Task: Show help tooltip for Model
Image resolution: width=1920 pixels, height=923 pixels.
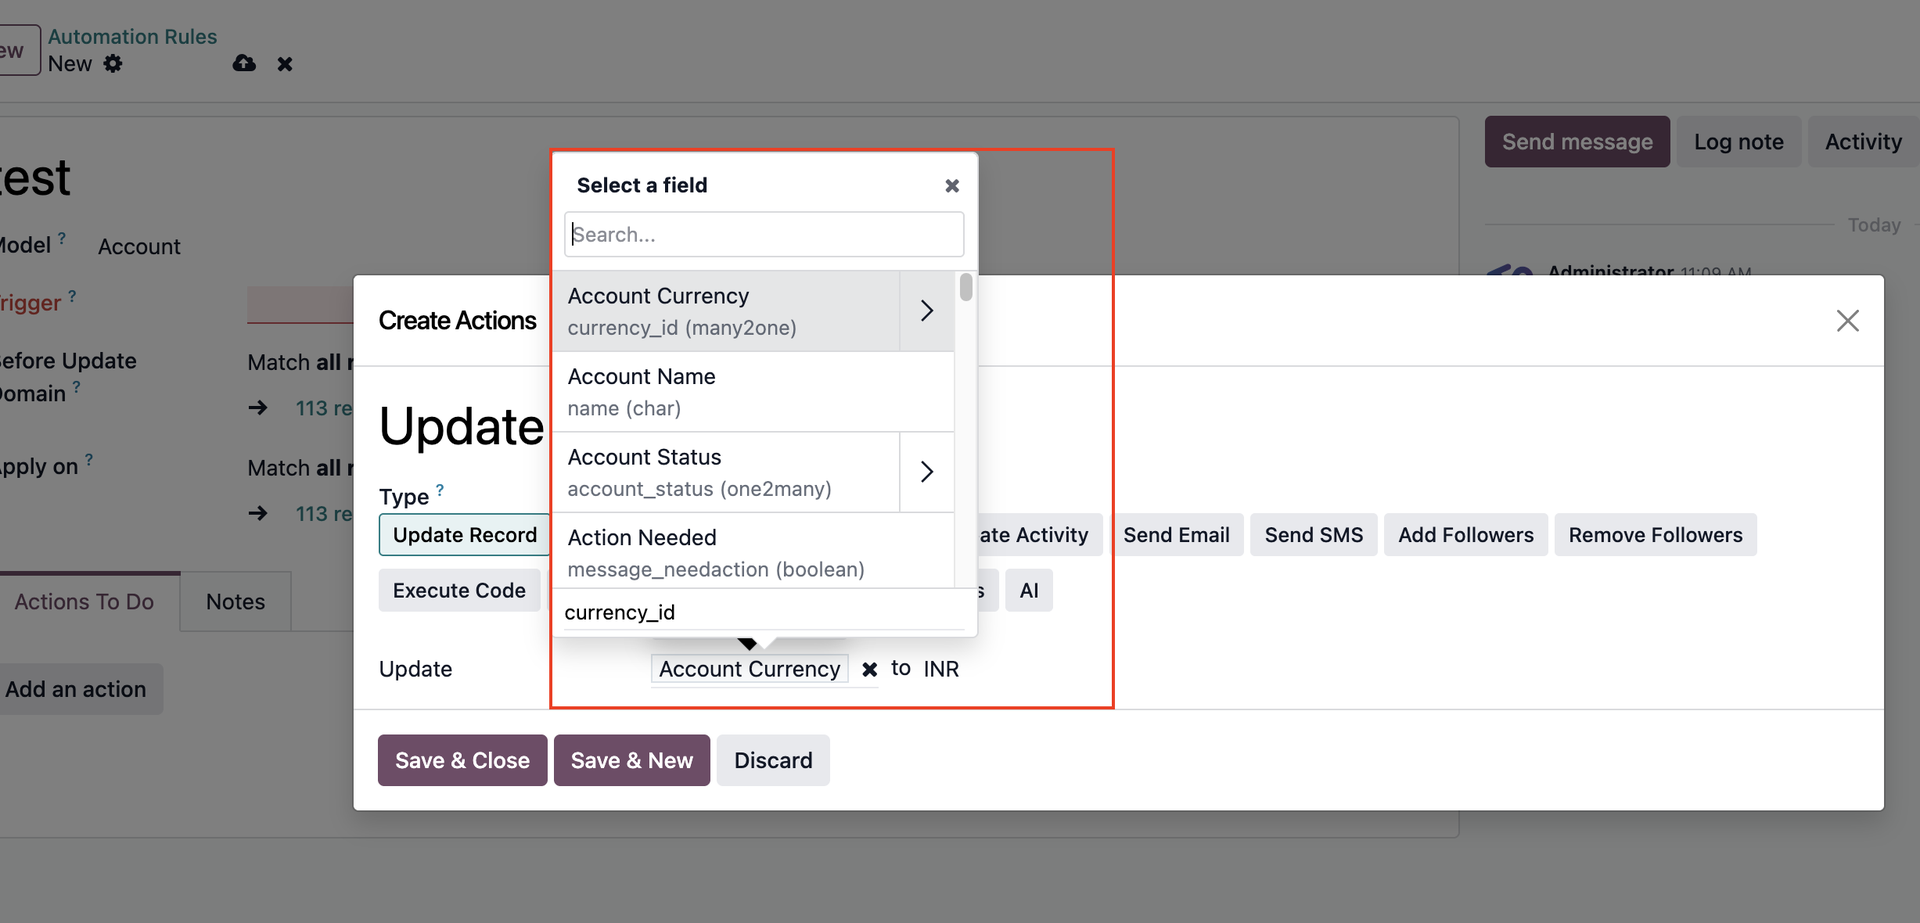Action: 62,238
